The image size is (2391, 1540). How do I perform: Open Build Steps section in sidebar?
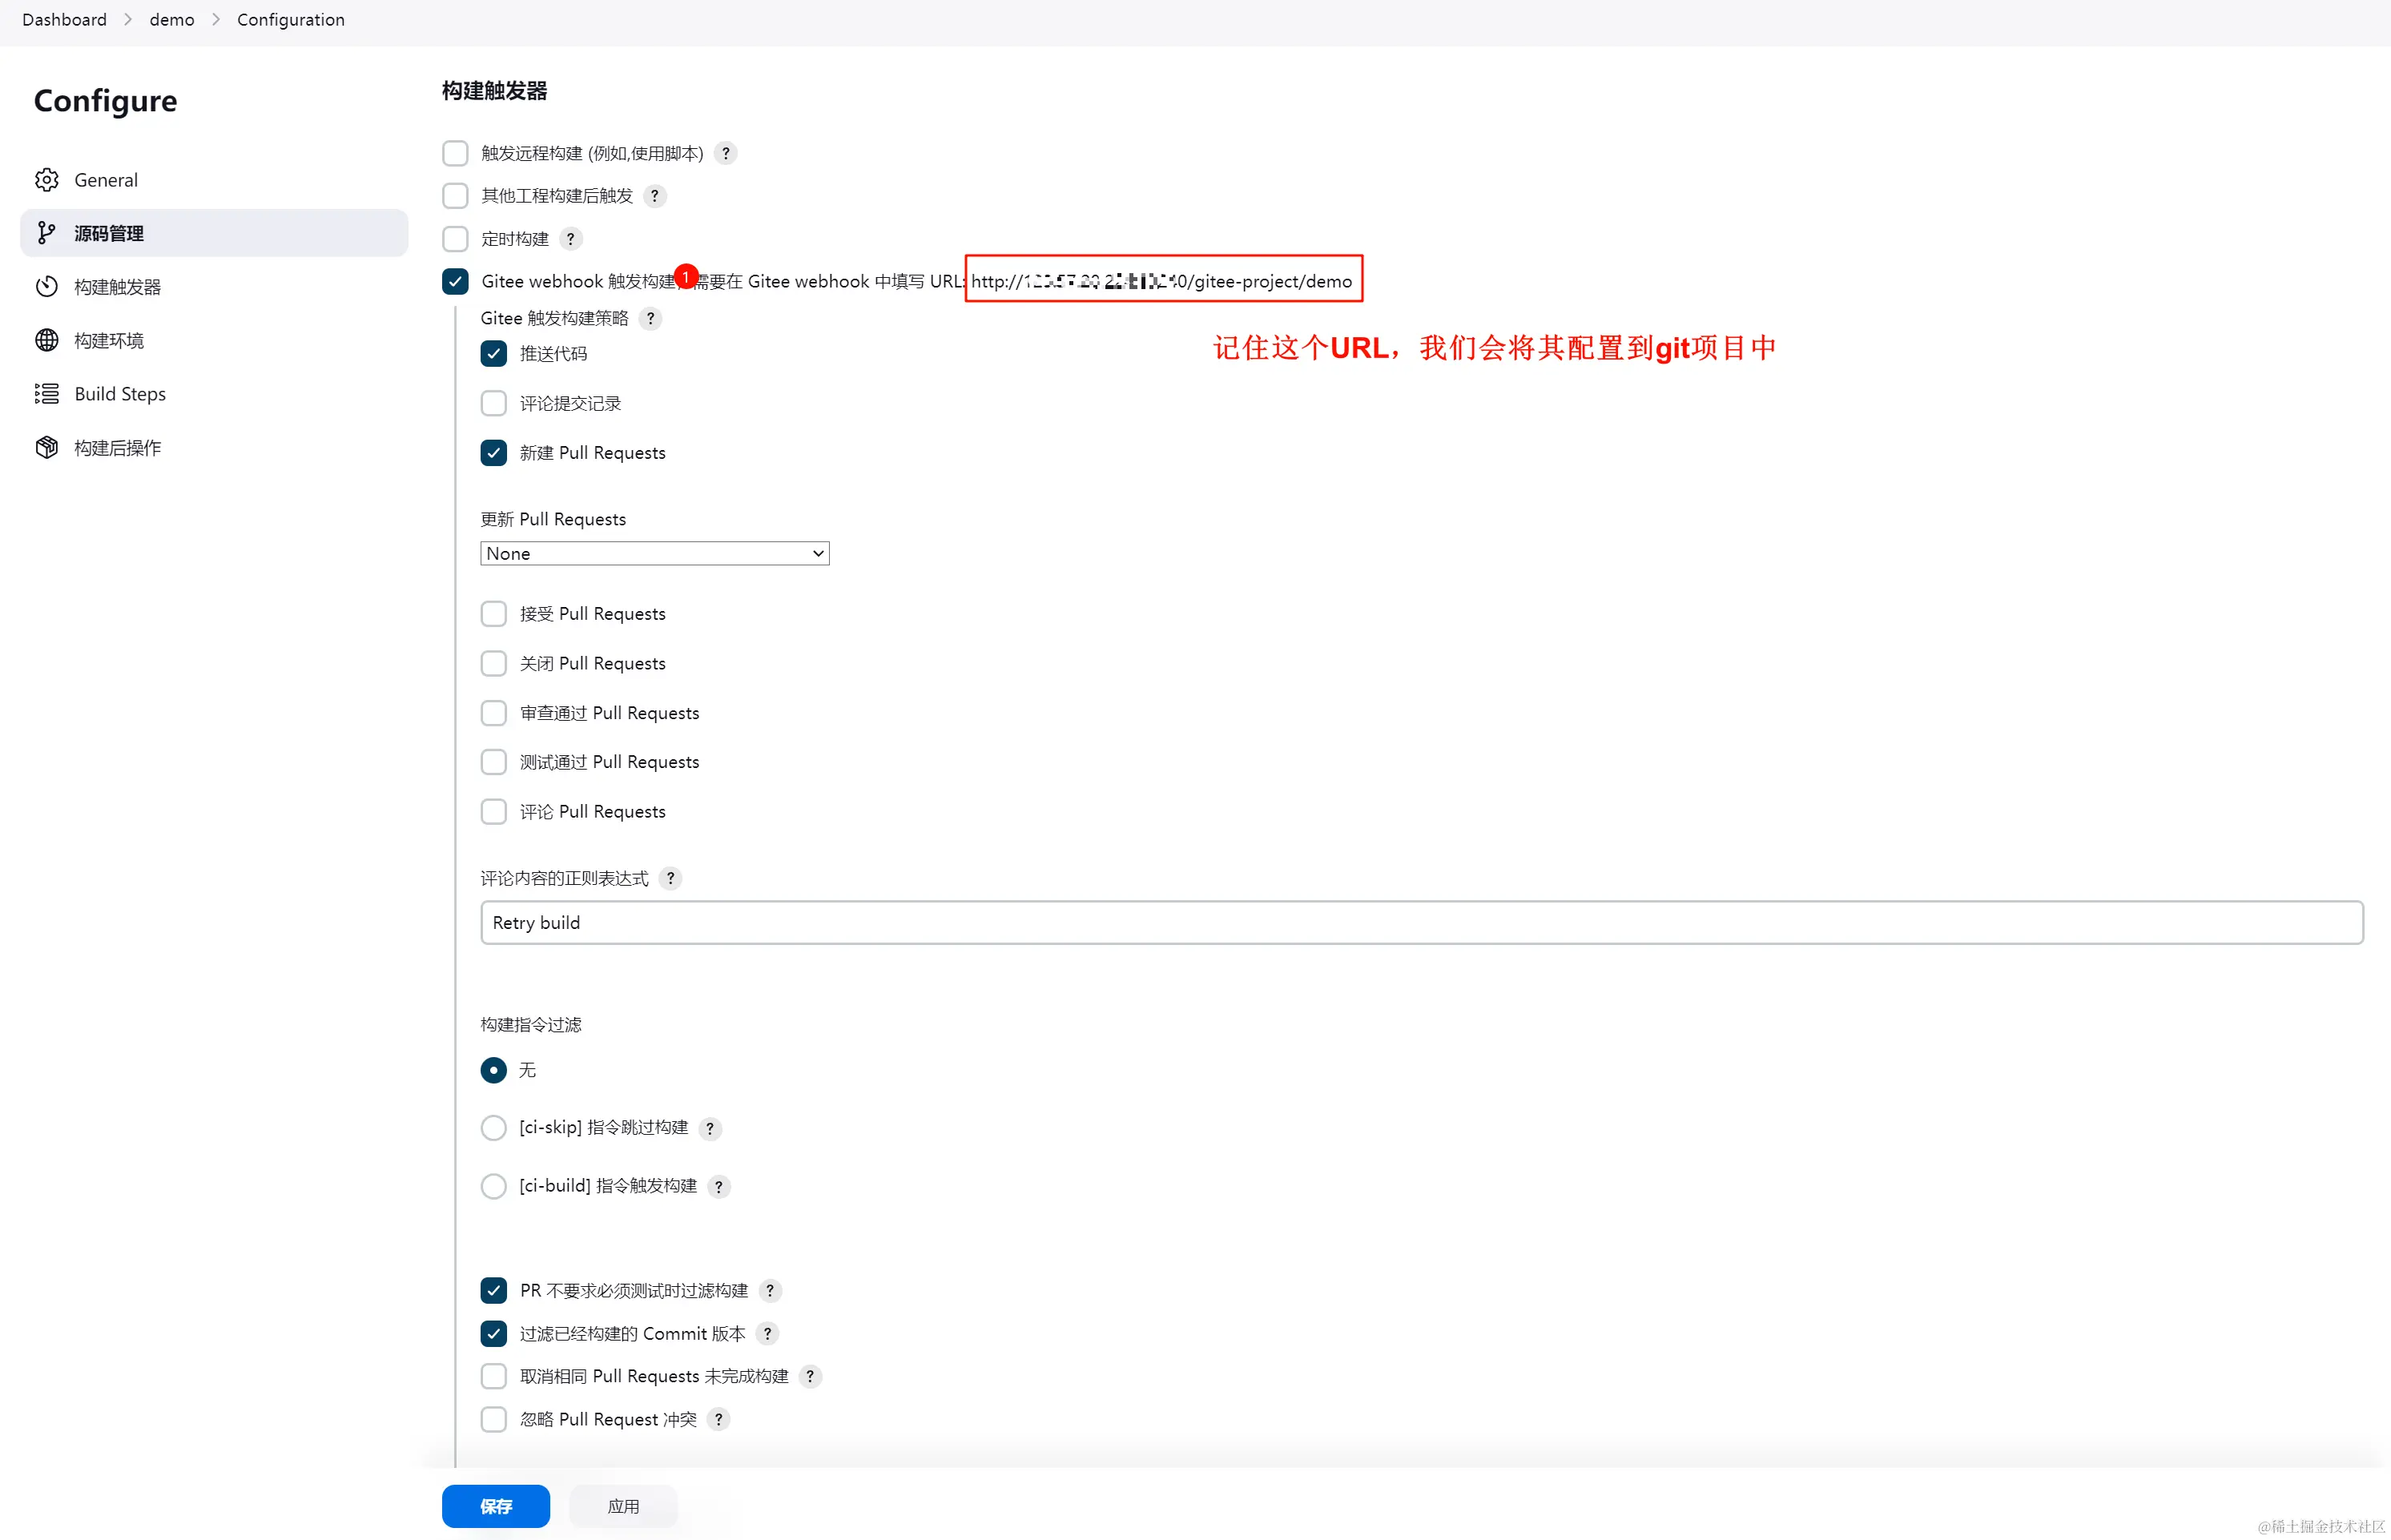[x=120, y=394]
